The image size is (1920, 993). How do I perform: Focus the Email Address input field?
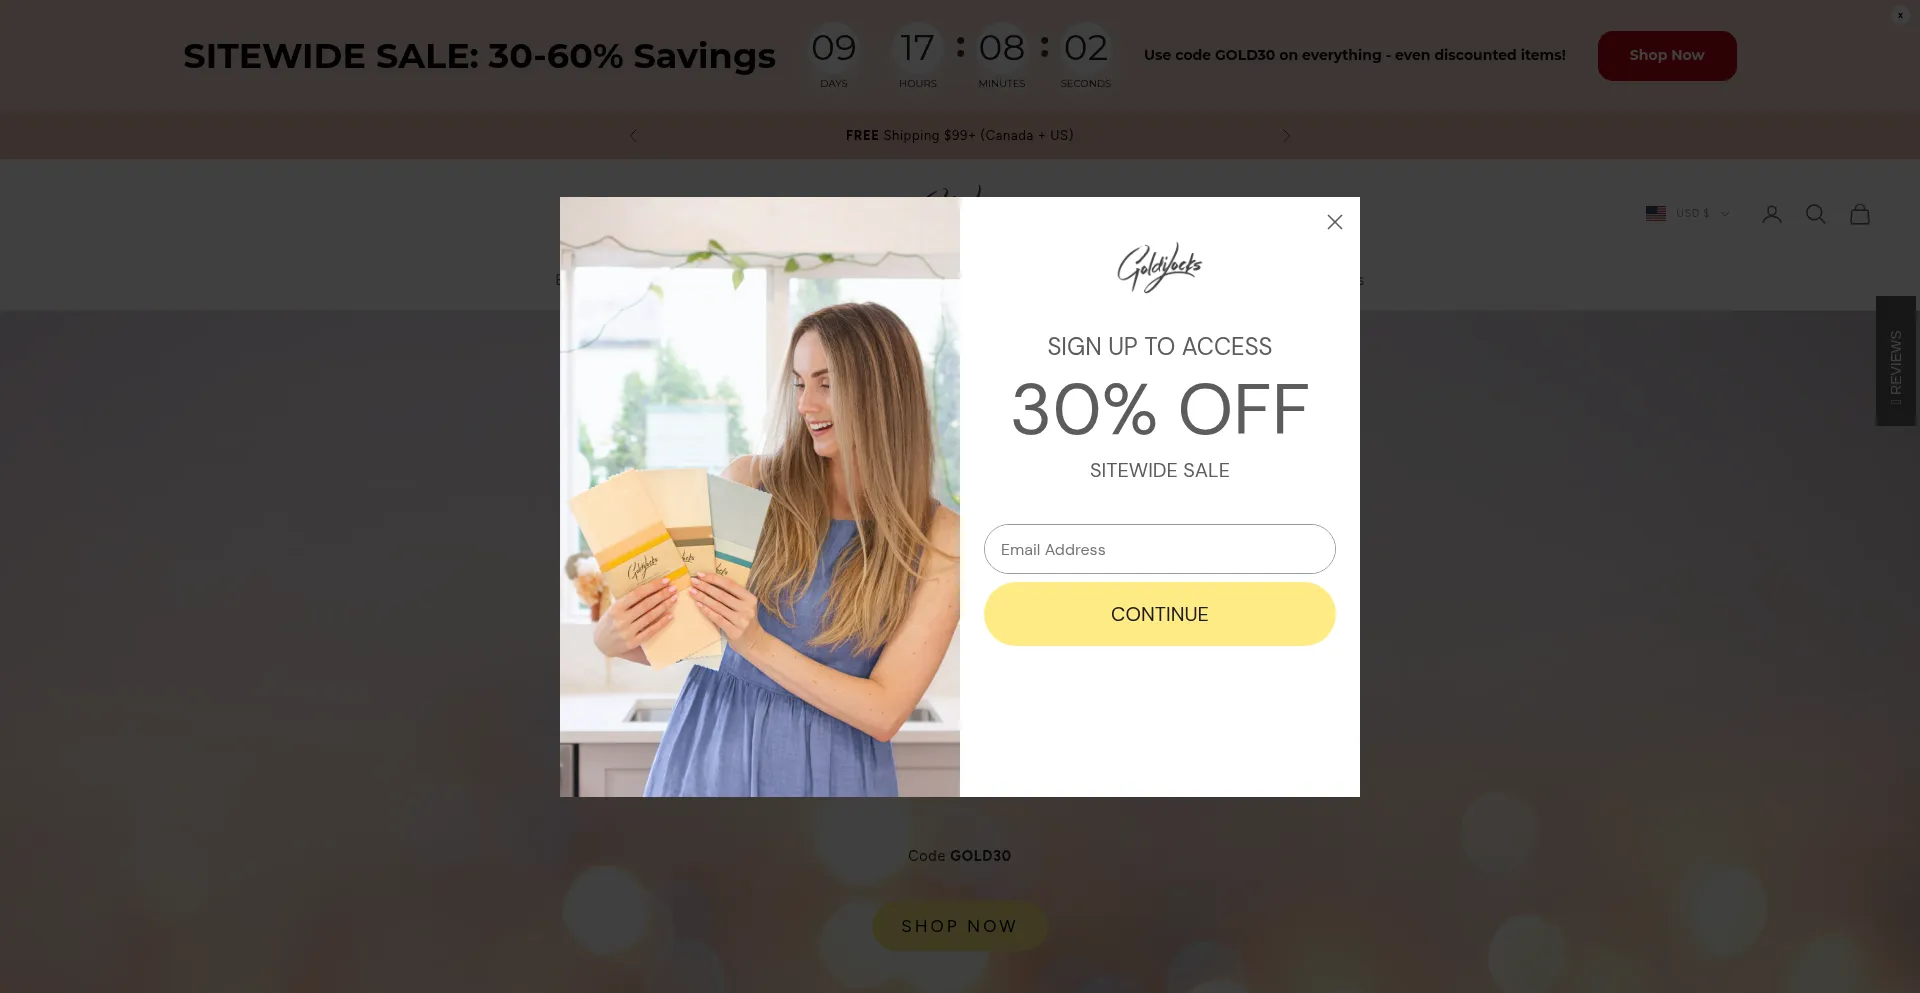[x=1160, y=549]
